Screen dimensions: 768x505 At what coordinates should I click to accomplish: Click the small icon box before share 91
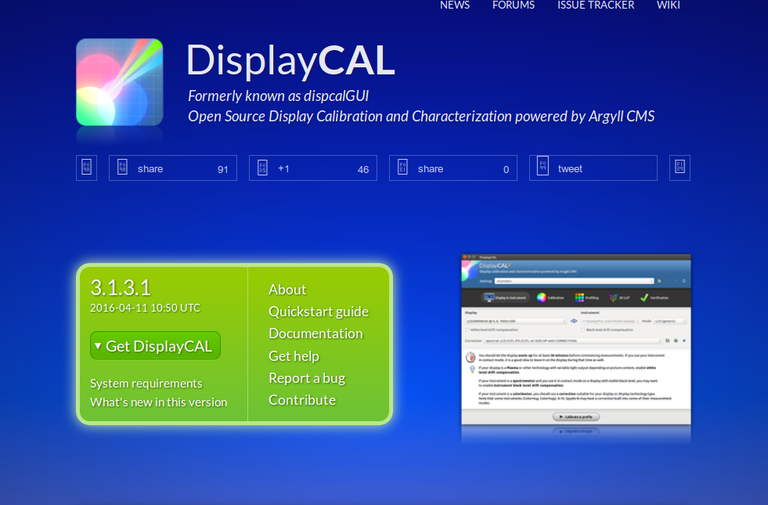click(86, 168)
